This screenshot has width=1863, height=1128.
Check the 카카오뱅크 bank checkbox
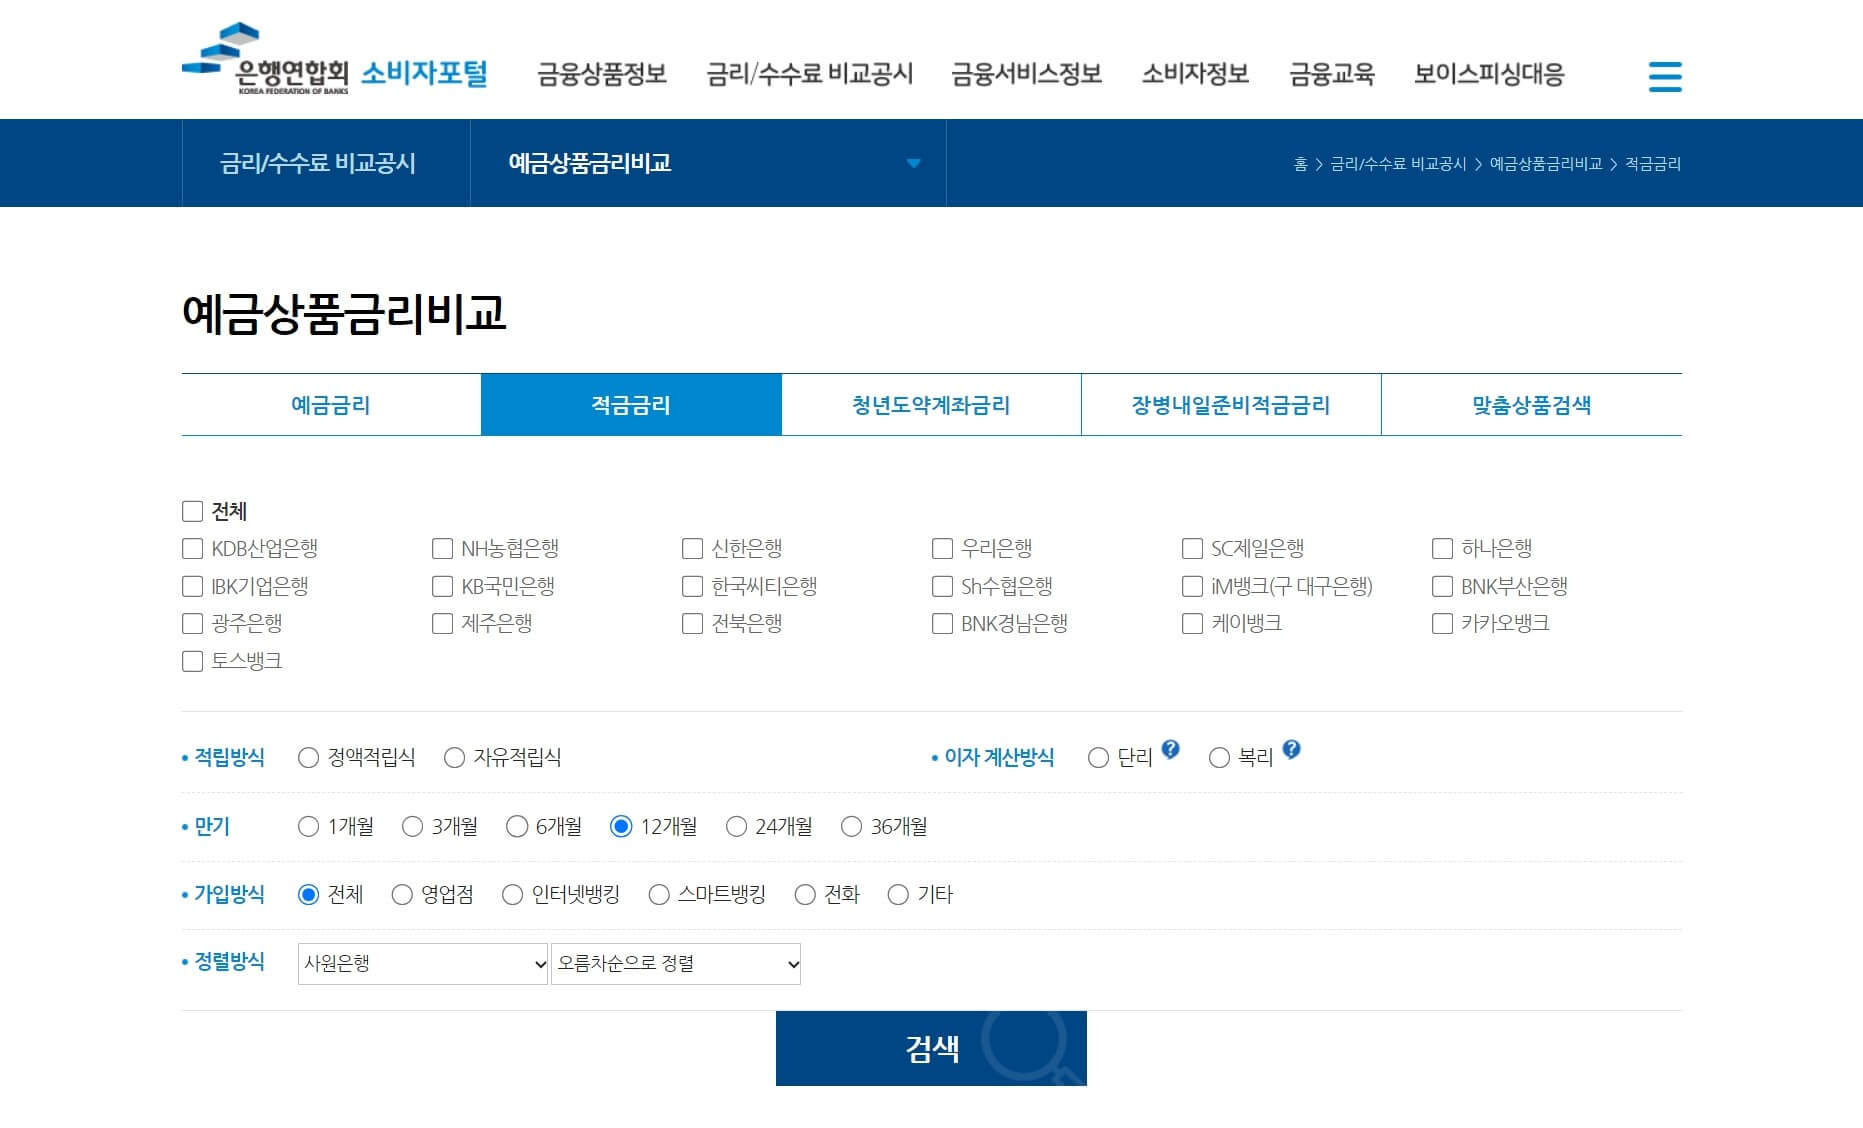(x=1440, y=623)
